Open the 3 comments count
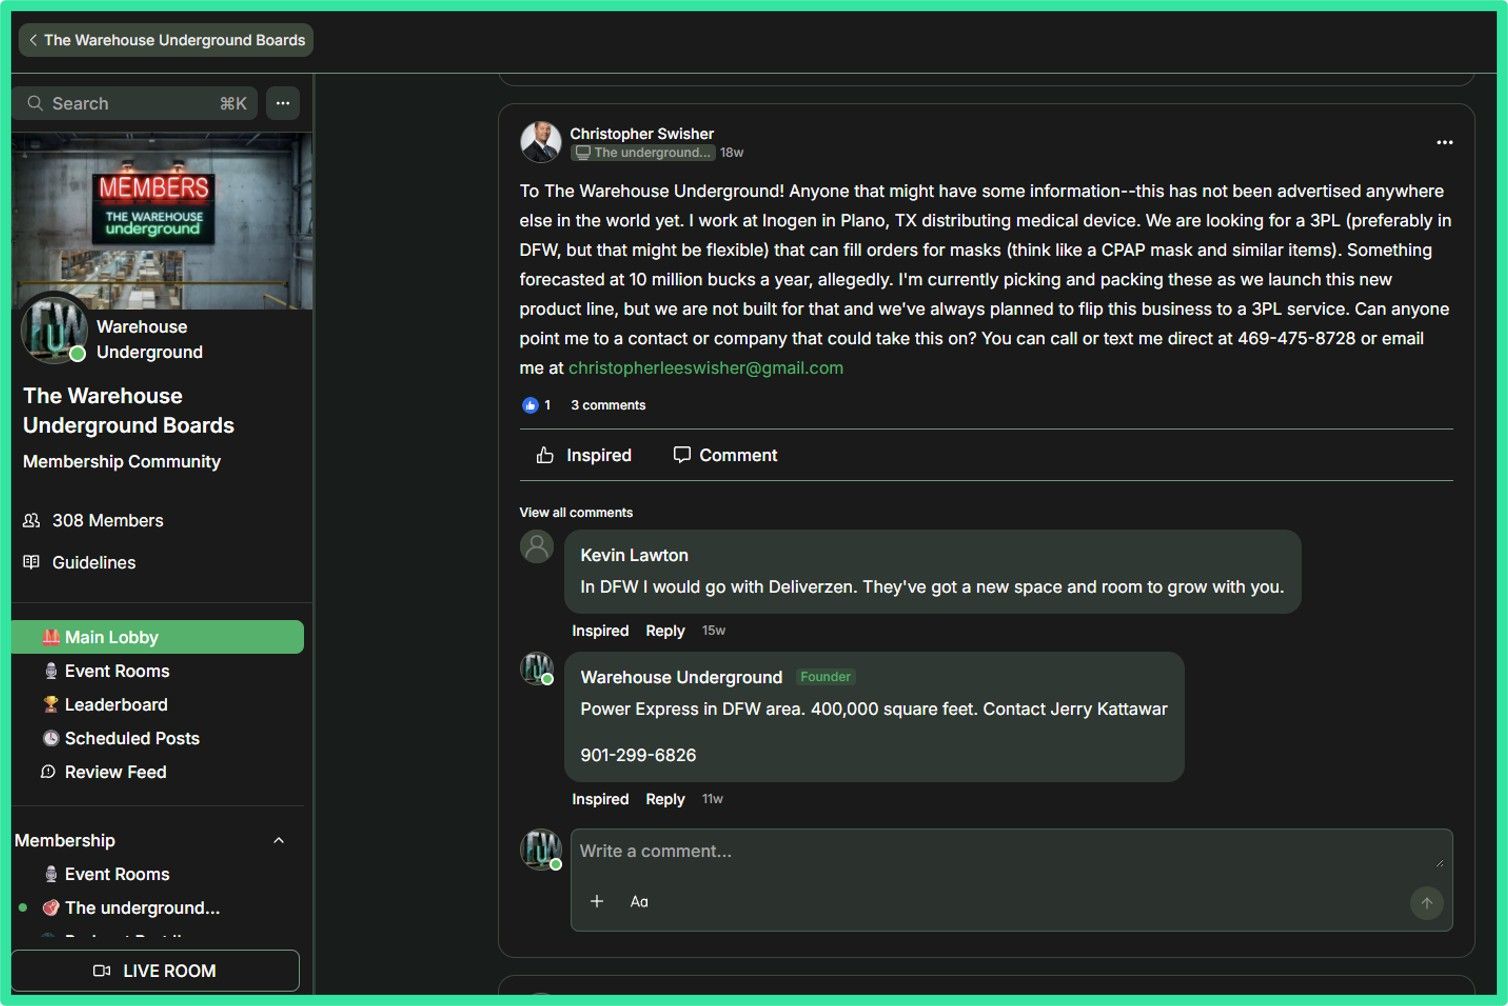Image resolution: width=1508 pixels, height=1006 pixels. [x=608, y=405]
